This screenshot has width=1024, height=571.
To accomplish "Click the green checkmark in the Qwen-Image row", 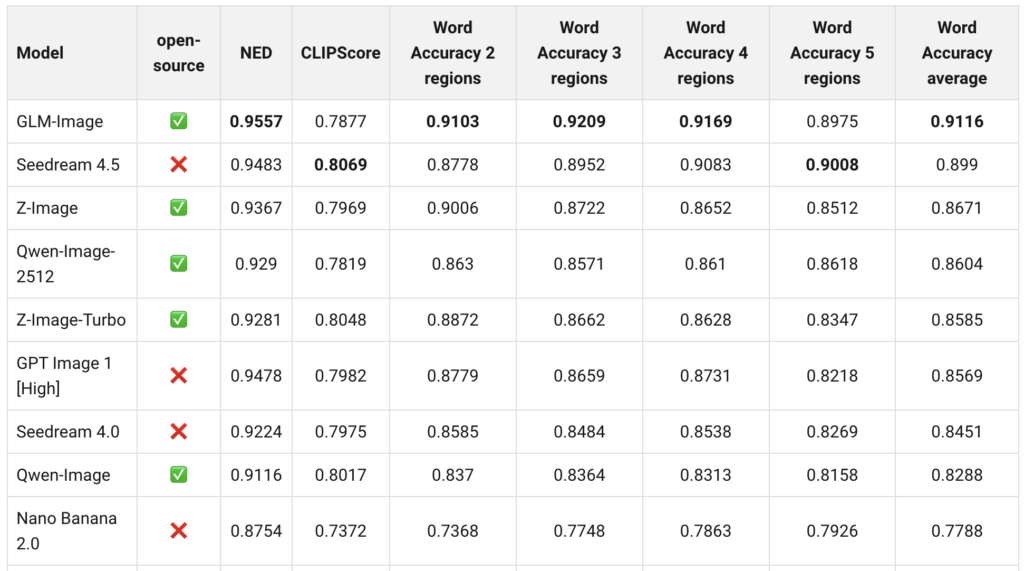I will [x=179, y=475].
